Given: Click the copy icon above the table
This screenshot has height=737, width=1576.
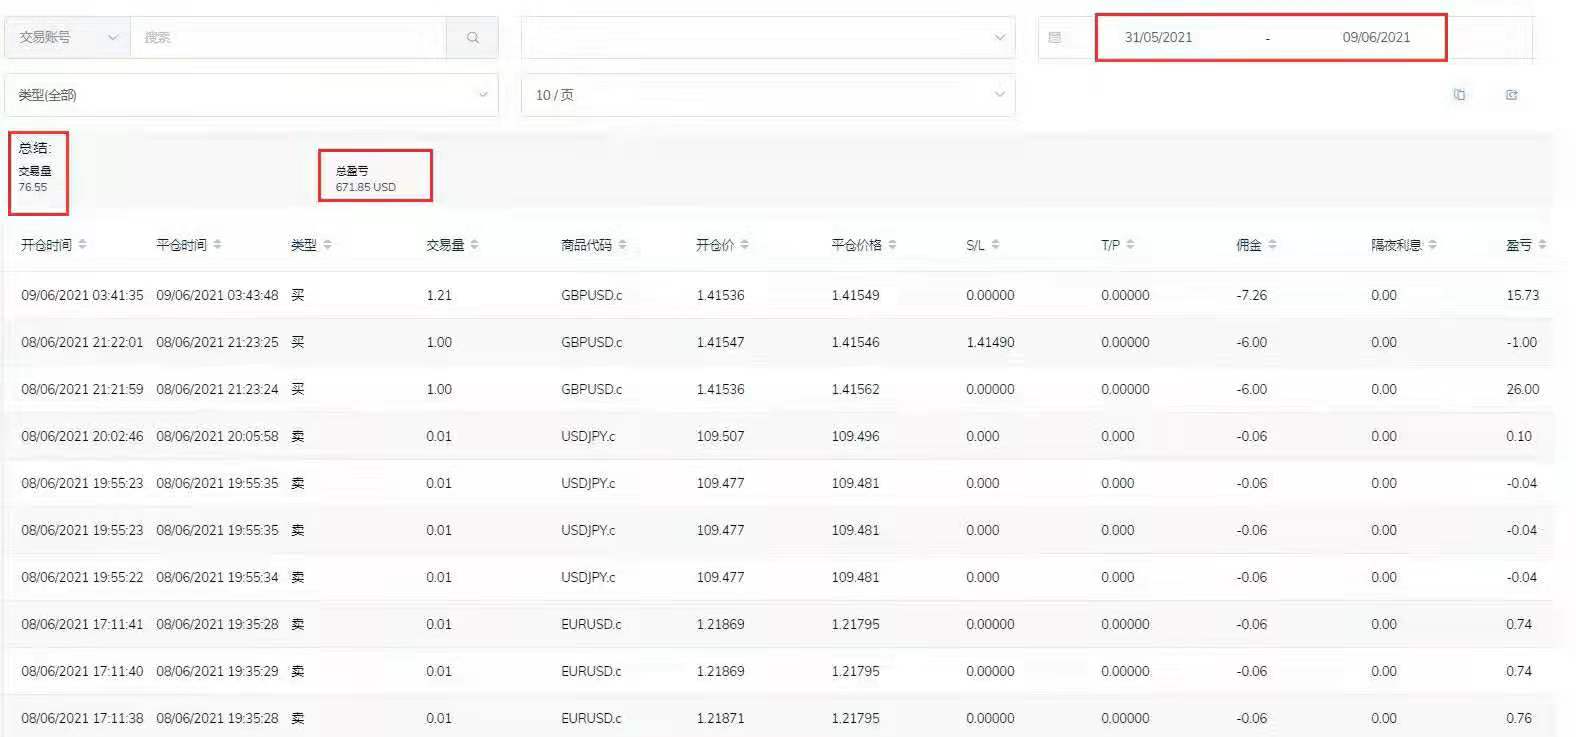Looking at the screenshot, I should (x=1459, y=95).
